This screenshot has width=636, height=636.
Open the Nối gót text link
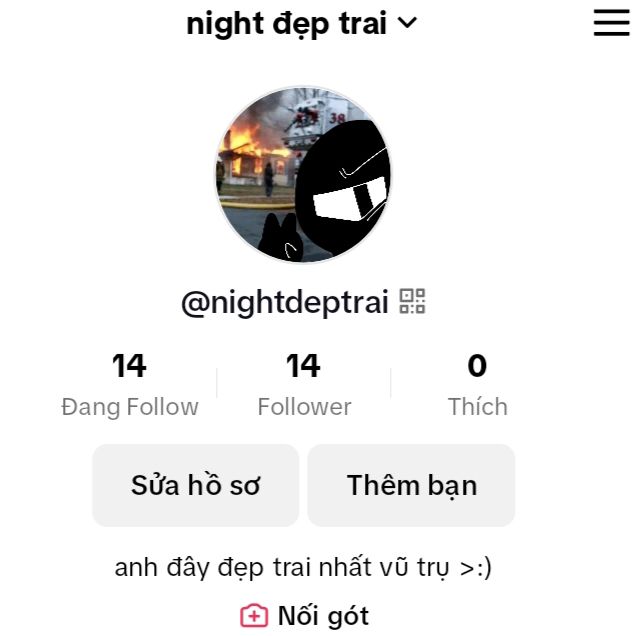point(323,617)
